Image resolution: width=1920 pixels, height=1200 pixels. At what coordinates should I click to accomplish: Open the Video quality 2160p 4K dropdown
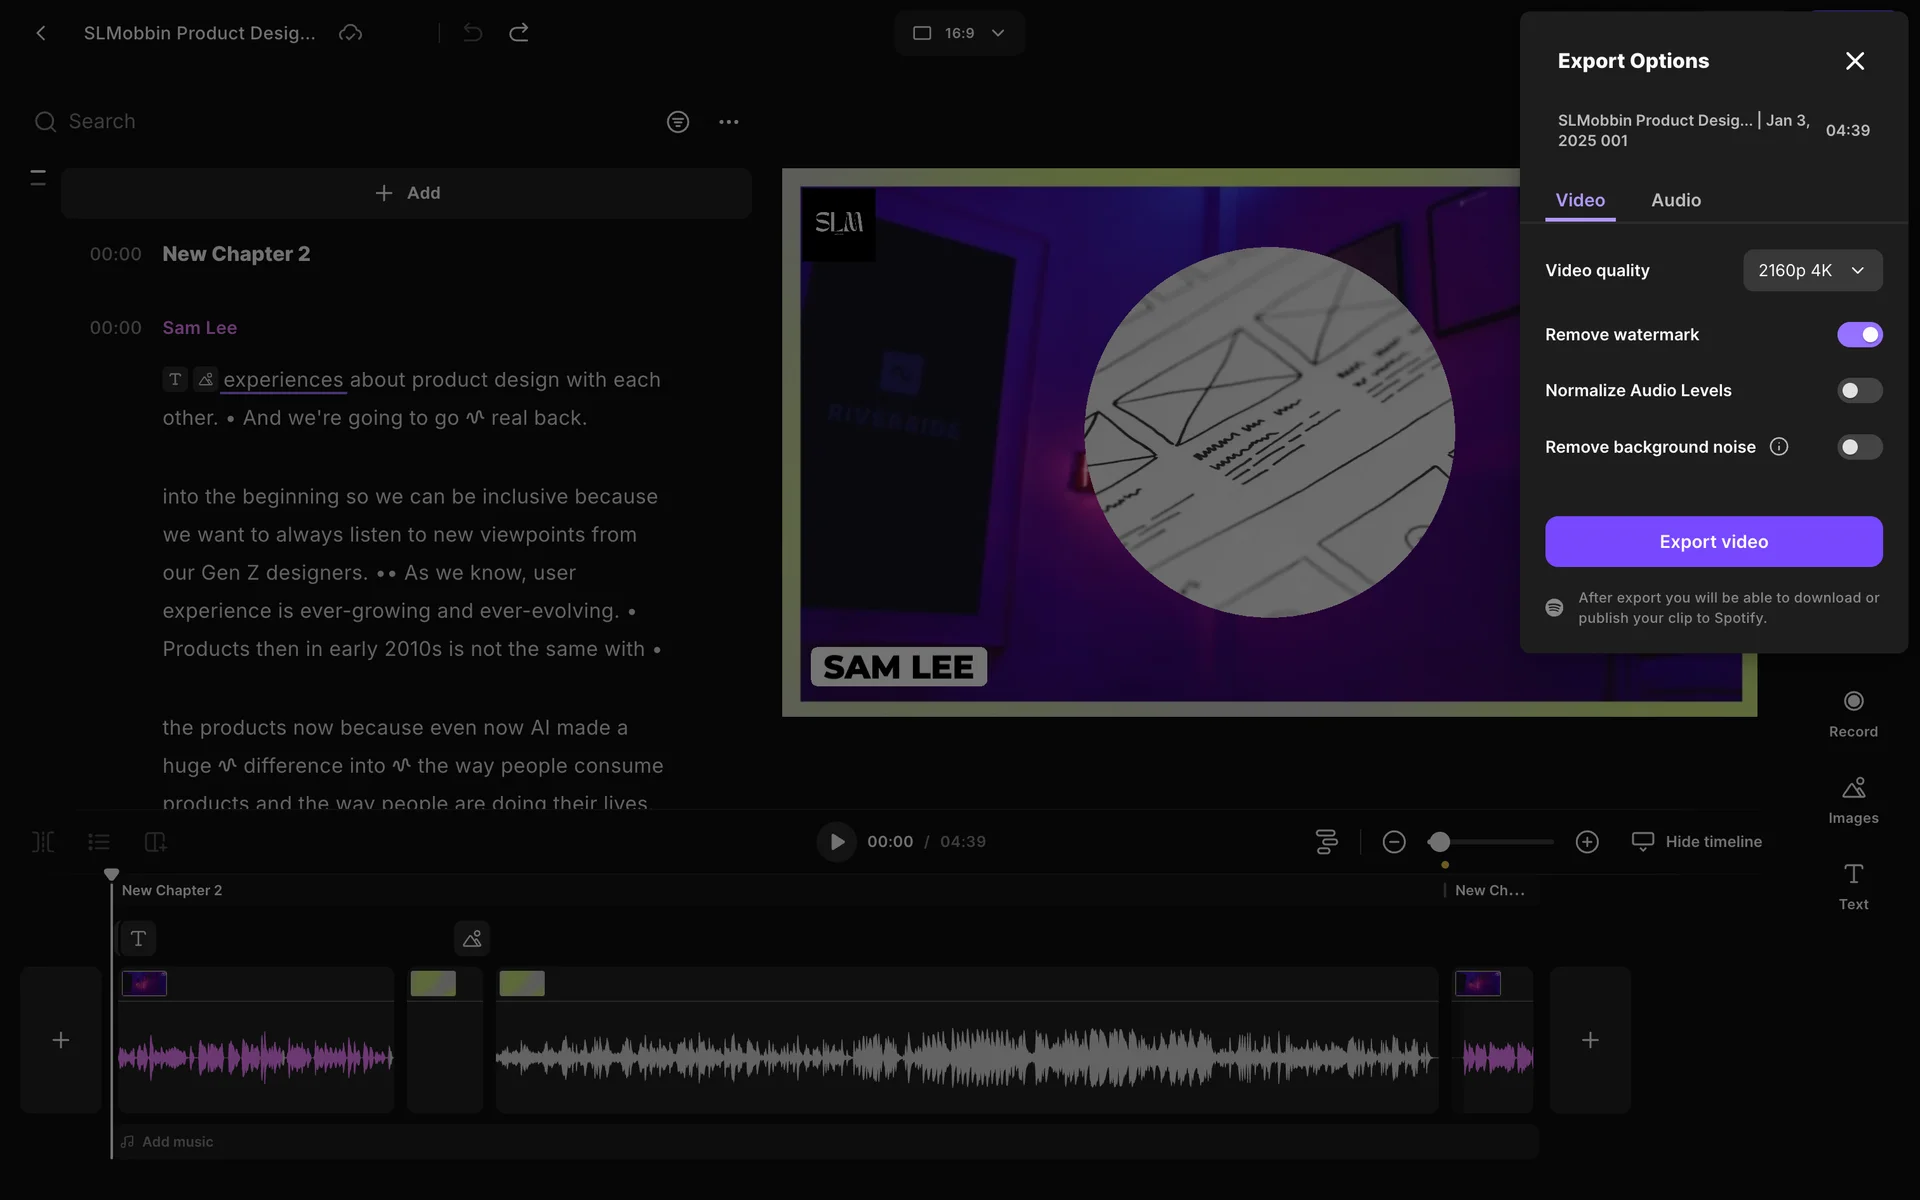click(1812, 271)
